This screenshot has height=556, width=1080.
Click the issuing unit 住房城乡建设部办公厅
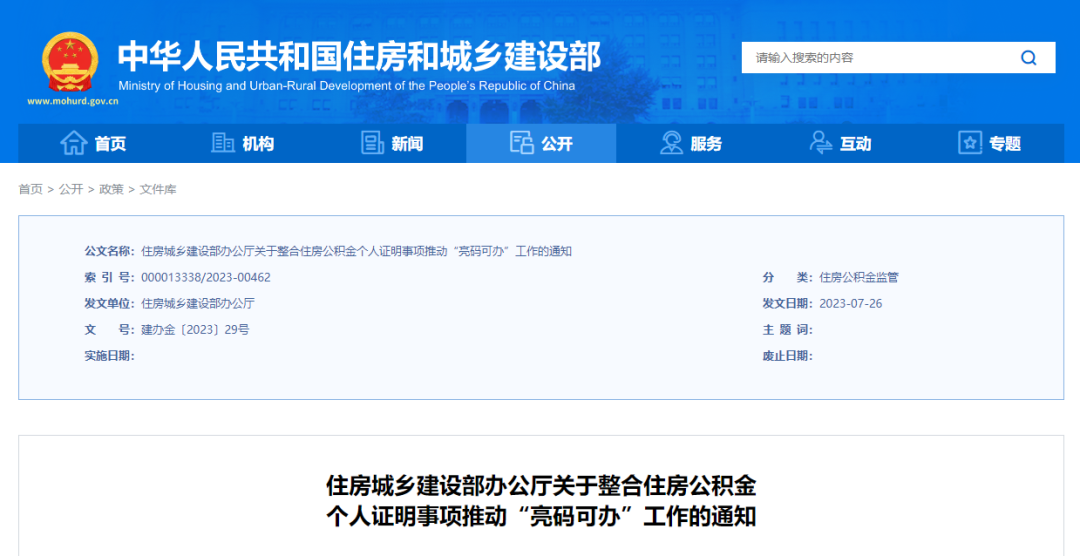(x=198, y=304)
